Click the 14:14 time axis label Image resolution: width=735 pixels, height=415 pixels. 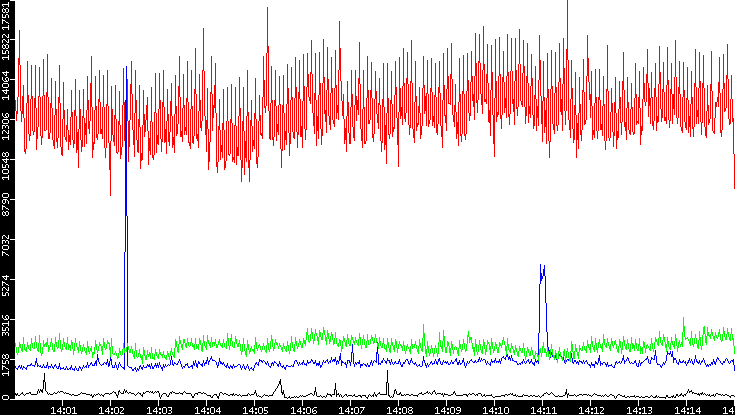pyautogui.click(x=687, y=410)
